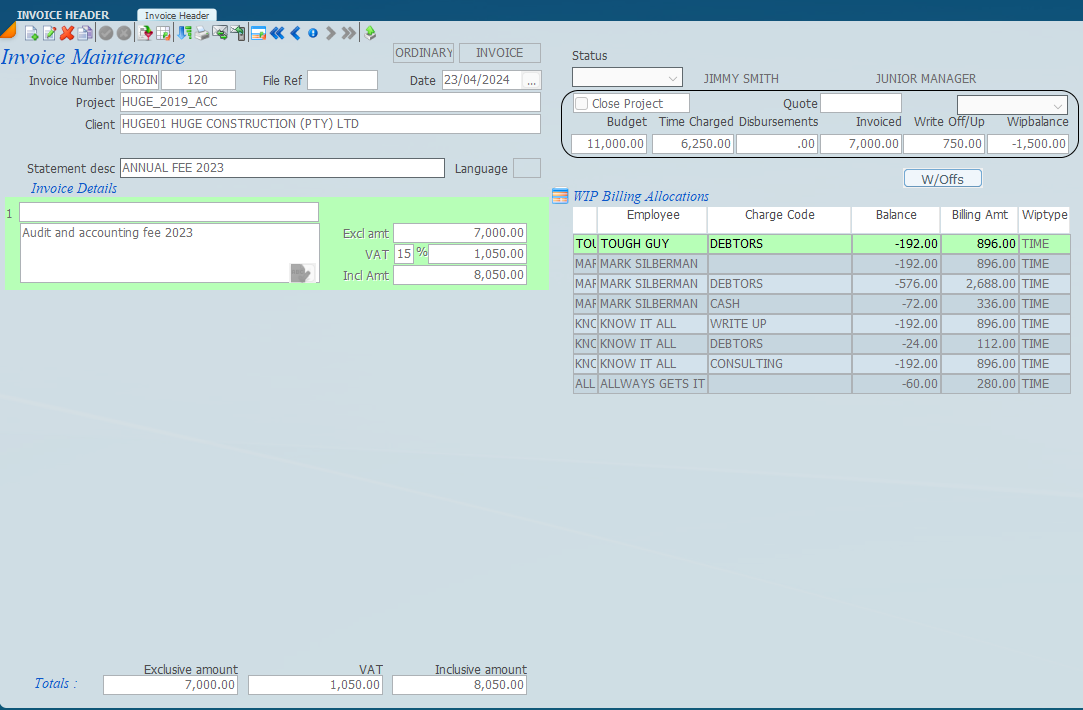Click the W/Offs button

pyautogui.click(x=942, y=179)
